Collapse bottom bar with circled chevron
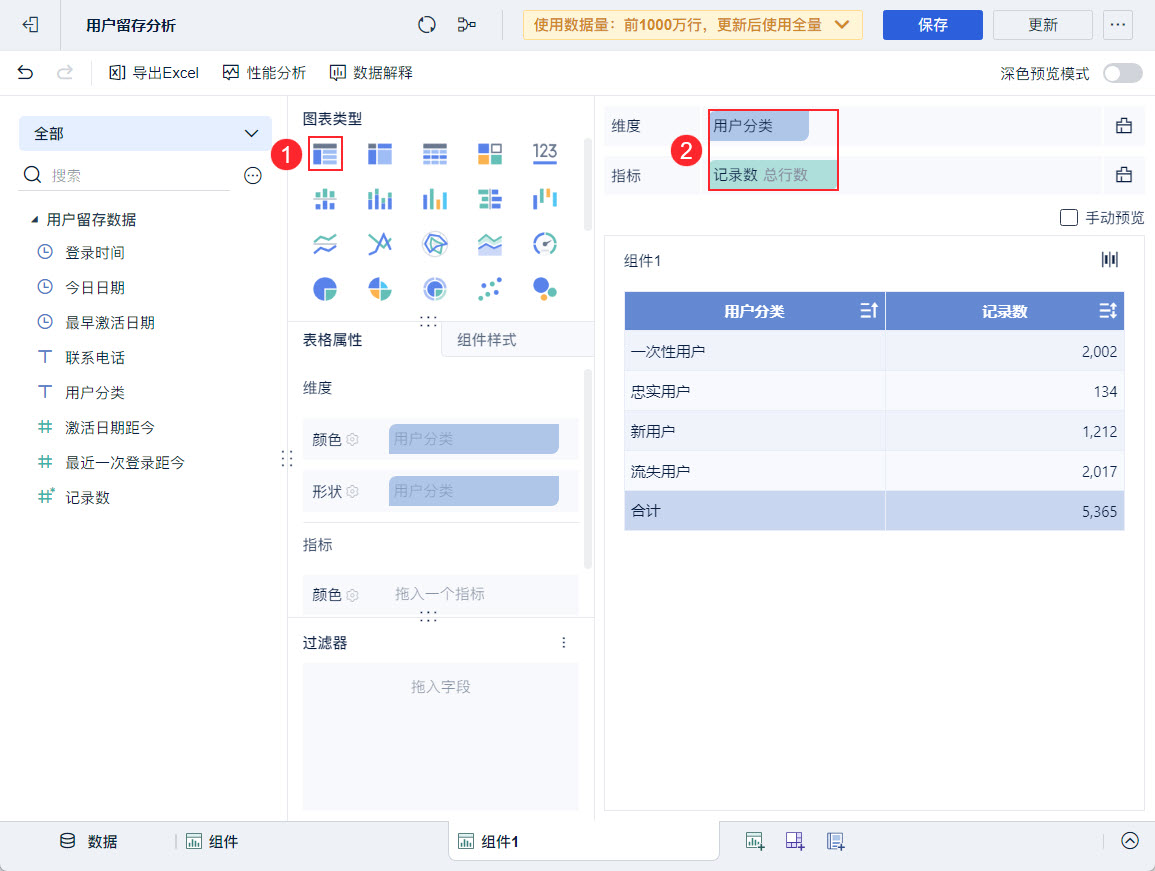 point(1129,841)
